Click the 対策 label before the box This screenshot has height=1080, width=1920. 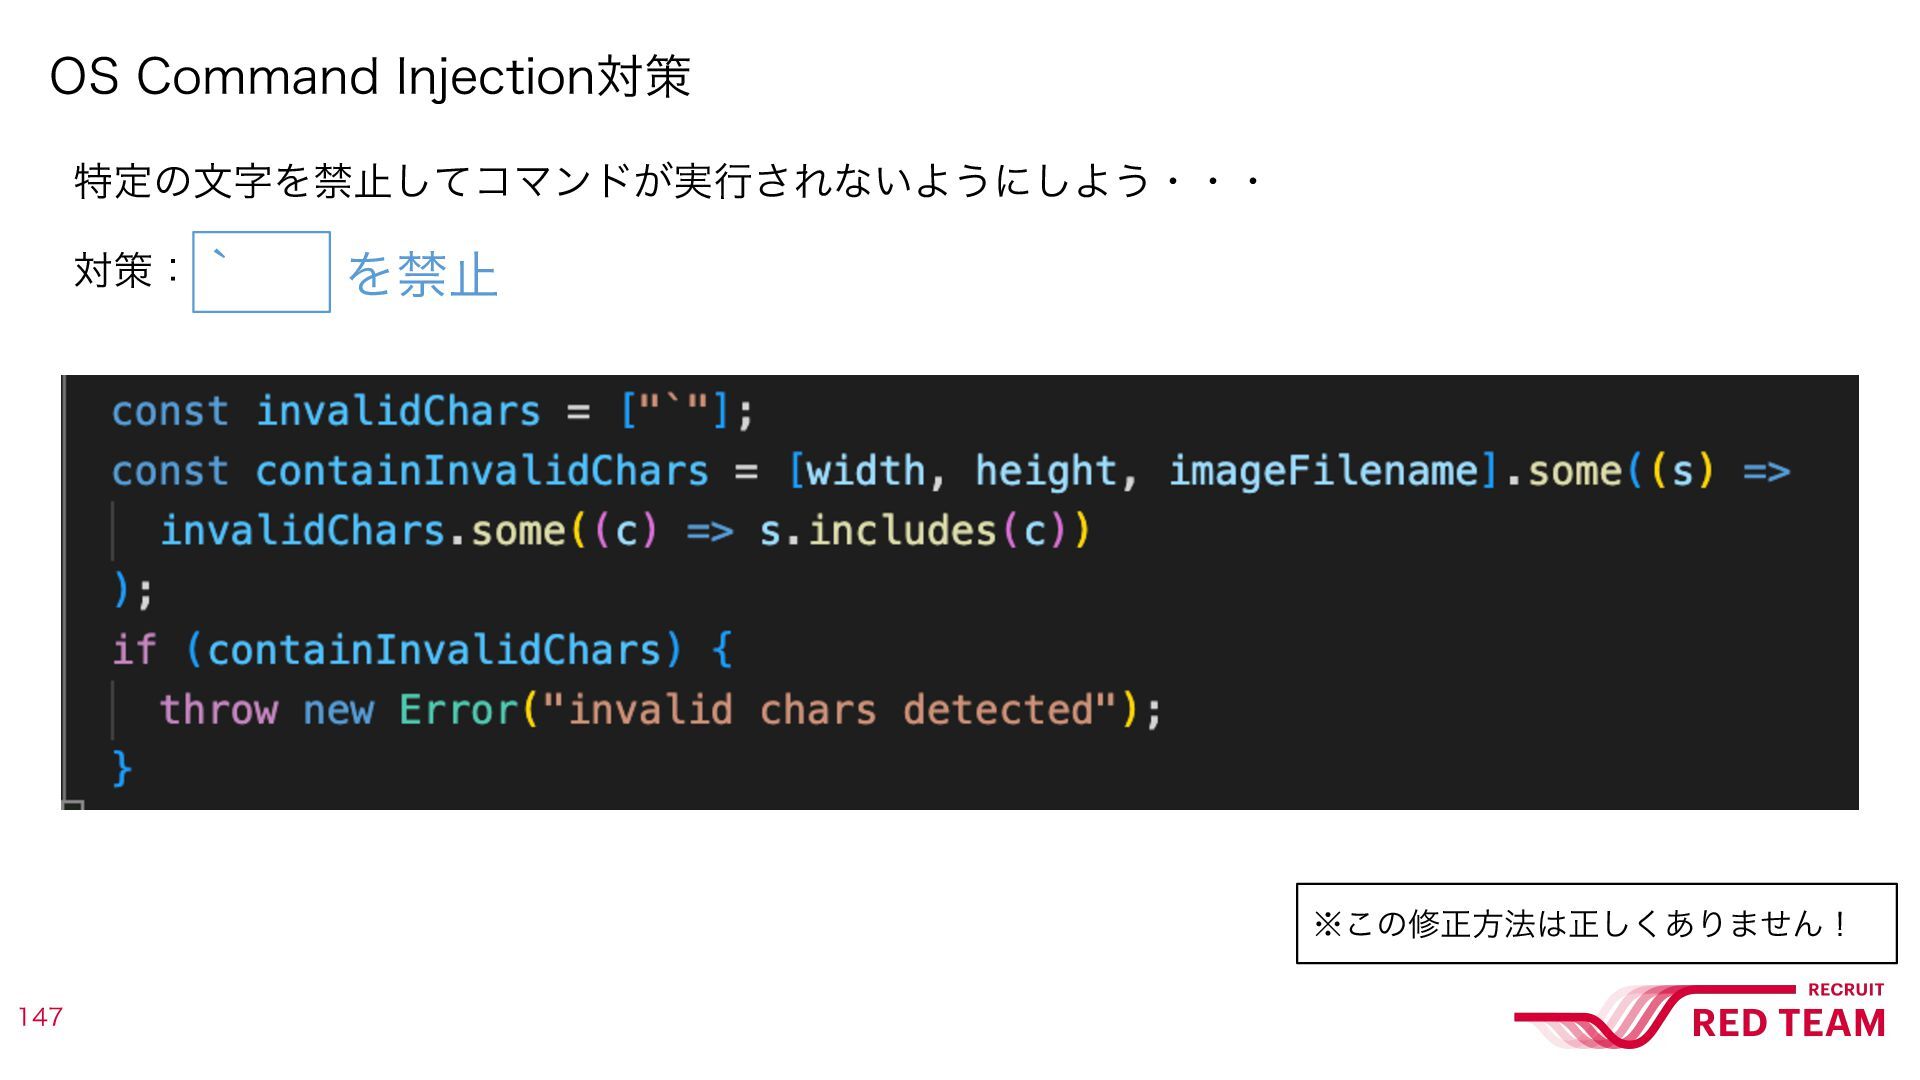(x=113, y=270)
